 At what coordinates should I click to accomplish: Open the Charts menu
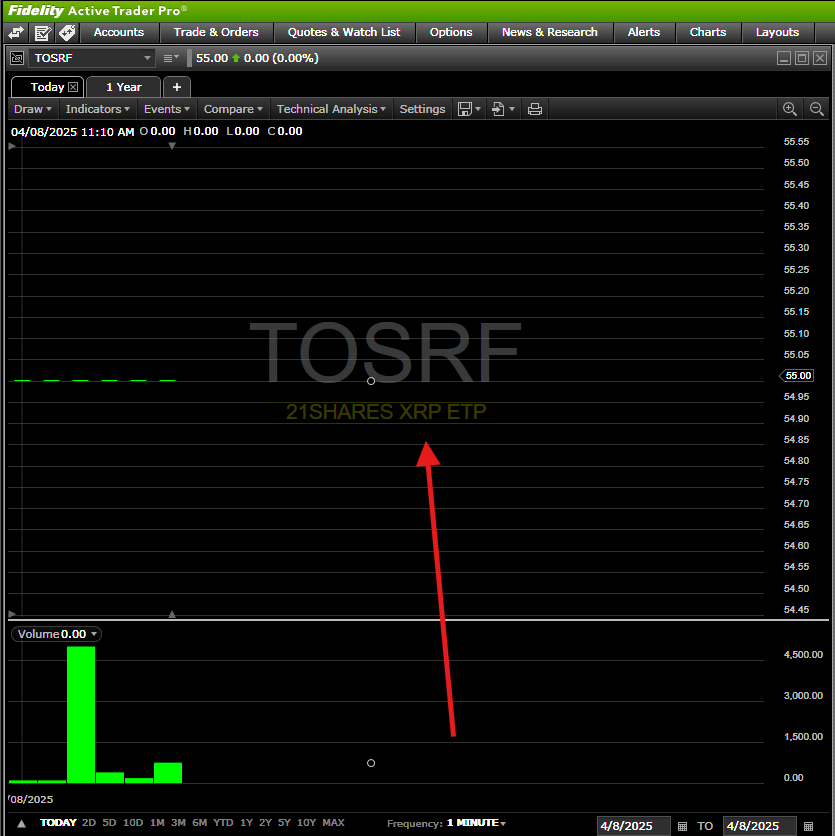[708, 33]
